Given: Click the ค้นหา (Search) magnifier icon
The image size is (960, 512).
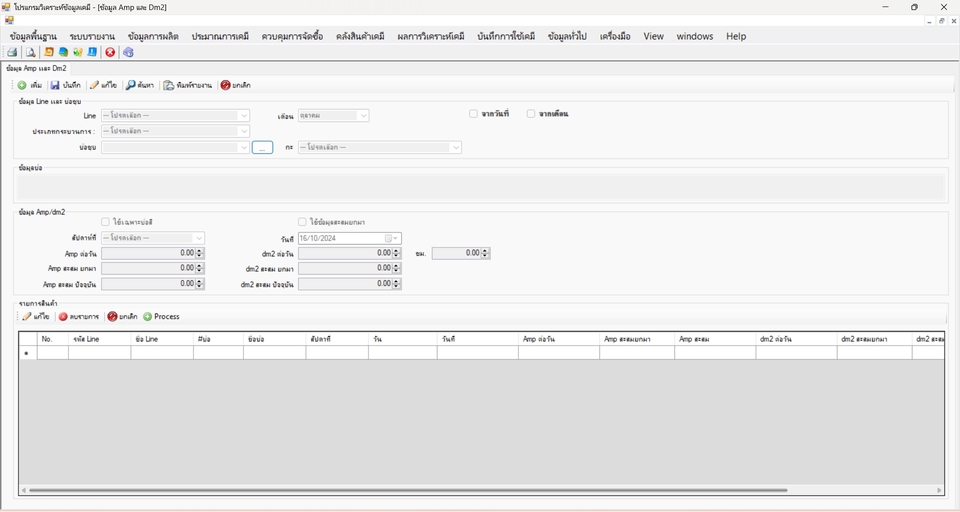Looking at the screenshot, I should click(130, 85).
